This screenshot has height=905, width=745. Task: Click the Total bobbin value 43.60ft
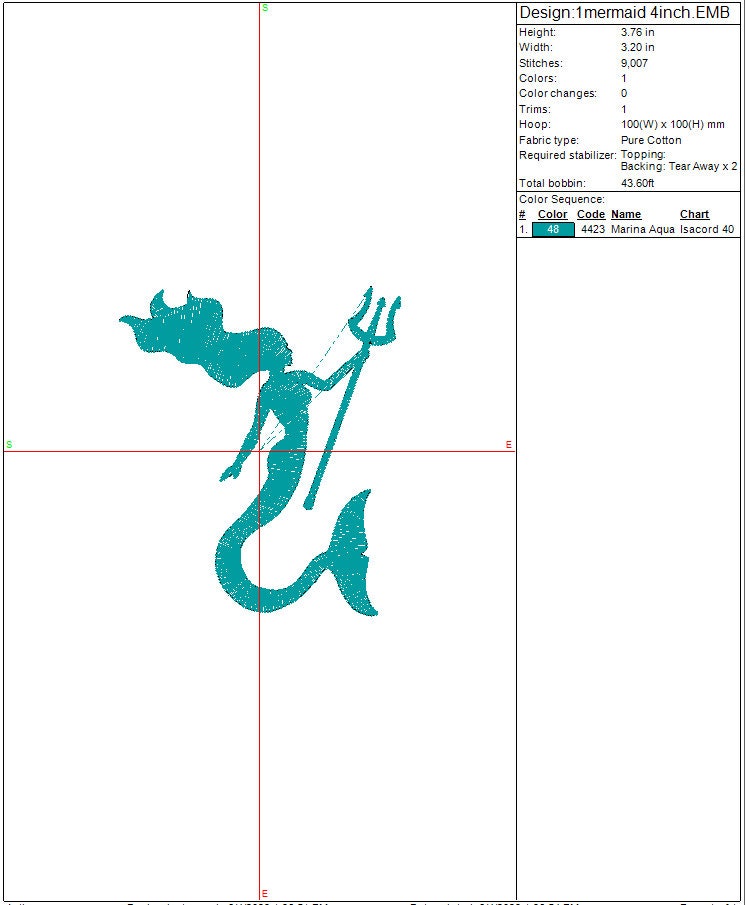tap(637, 184)
